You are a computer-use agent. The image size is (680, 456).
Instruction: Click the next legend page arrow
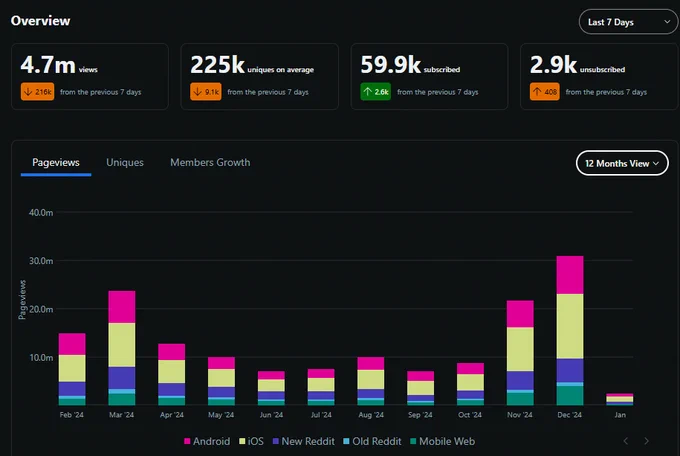click(647, 441)
